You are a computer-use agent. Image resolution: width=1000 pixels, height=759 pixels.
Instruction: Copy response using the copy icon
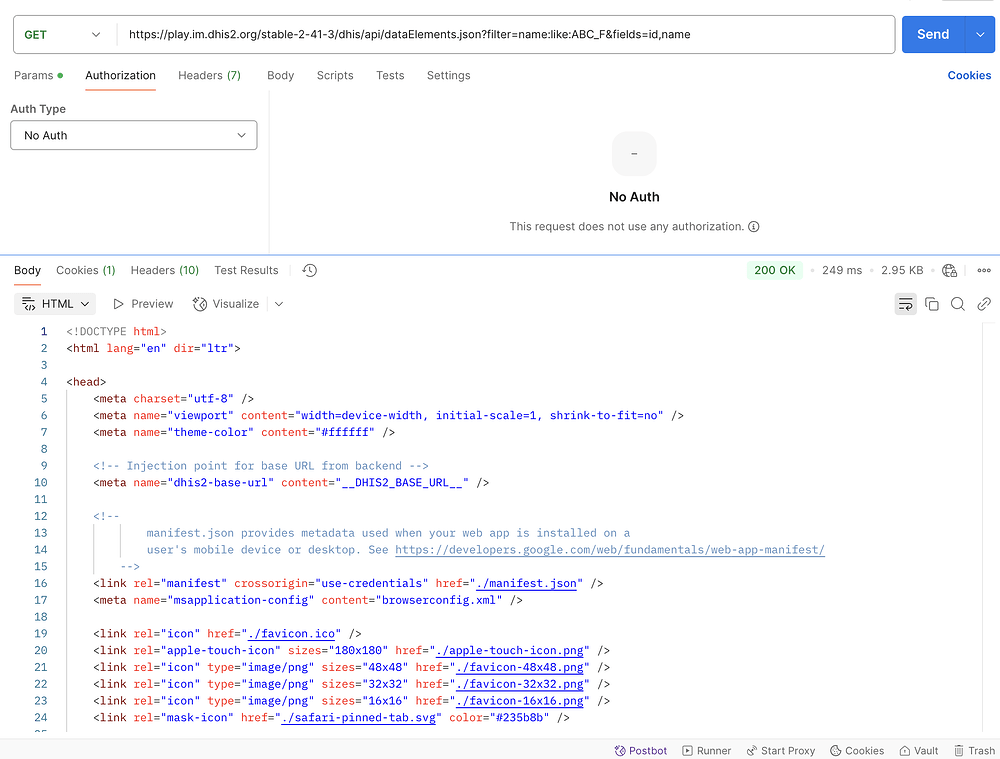click(x=932, y=304)
